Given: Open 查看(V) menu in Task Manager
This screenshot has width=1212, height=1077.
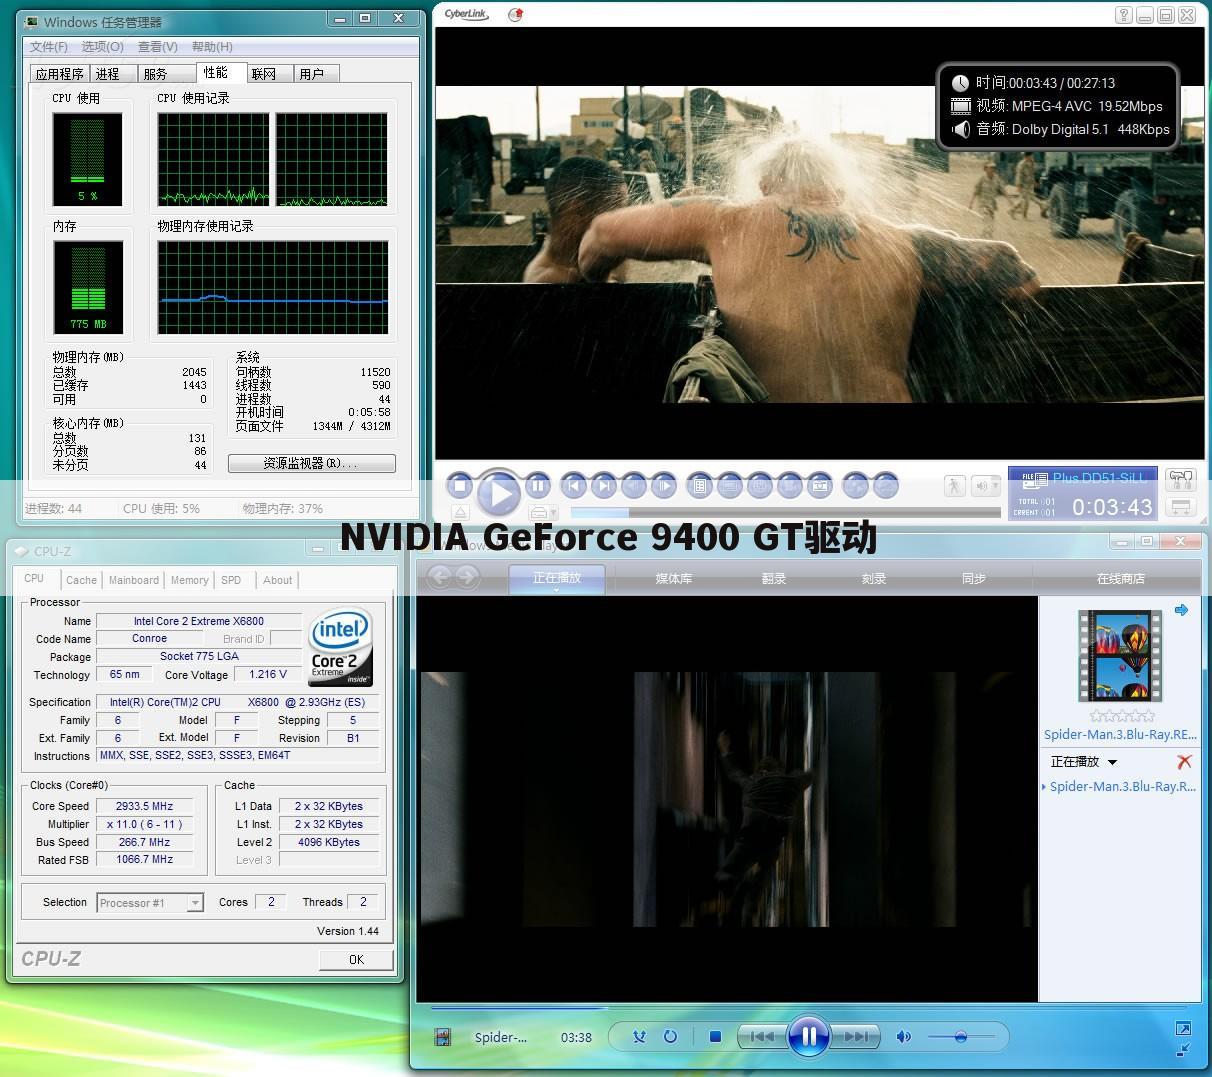Looking at the screenshot, I should (157, 46).
